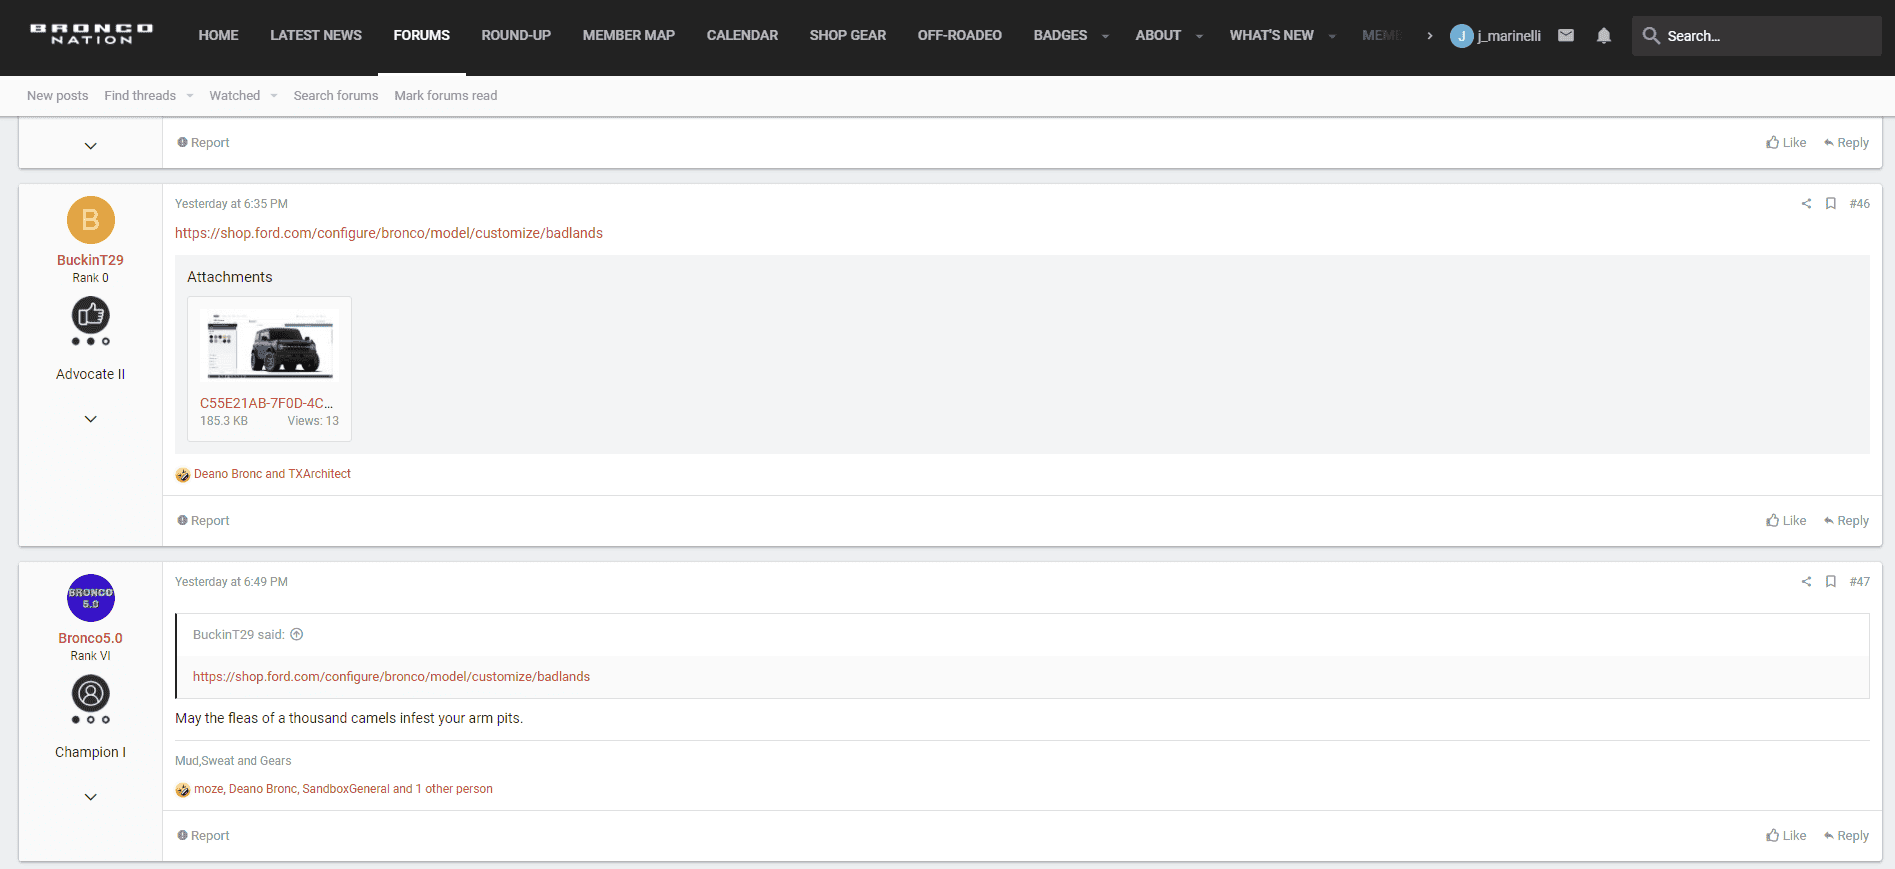Image resolution: width=1895 pixels, height=869 pixels.
Task: Open the What's New dropdown arrow
Action: 1332,36
